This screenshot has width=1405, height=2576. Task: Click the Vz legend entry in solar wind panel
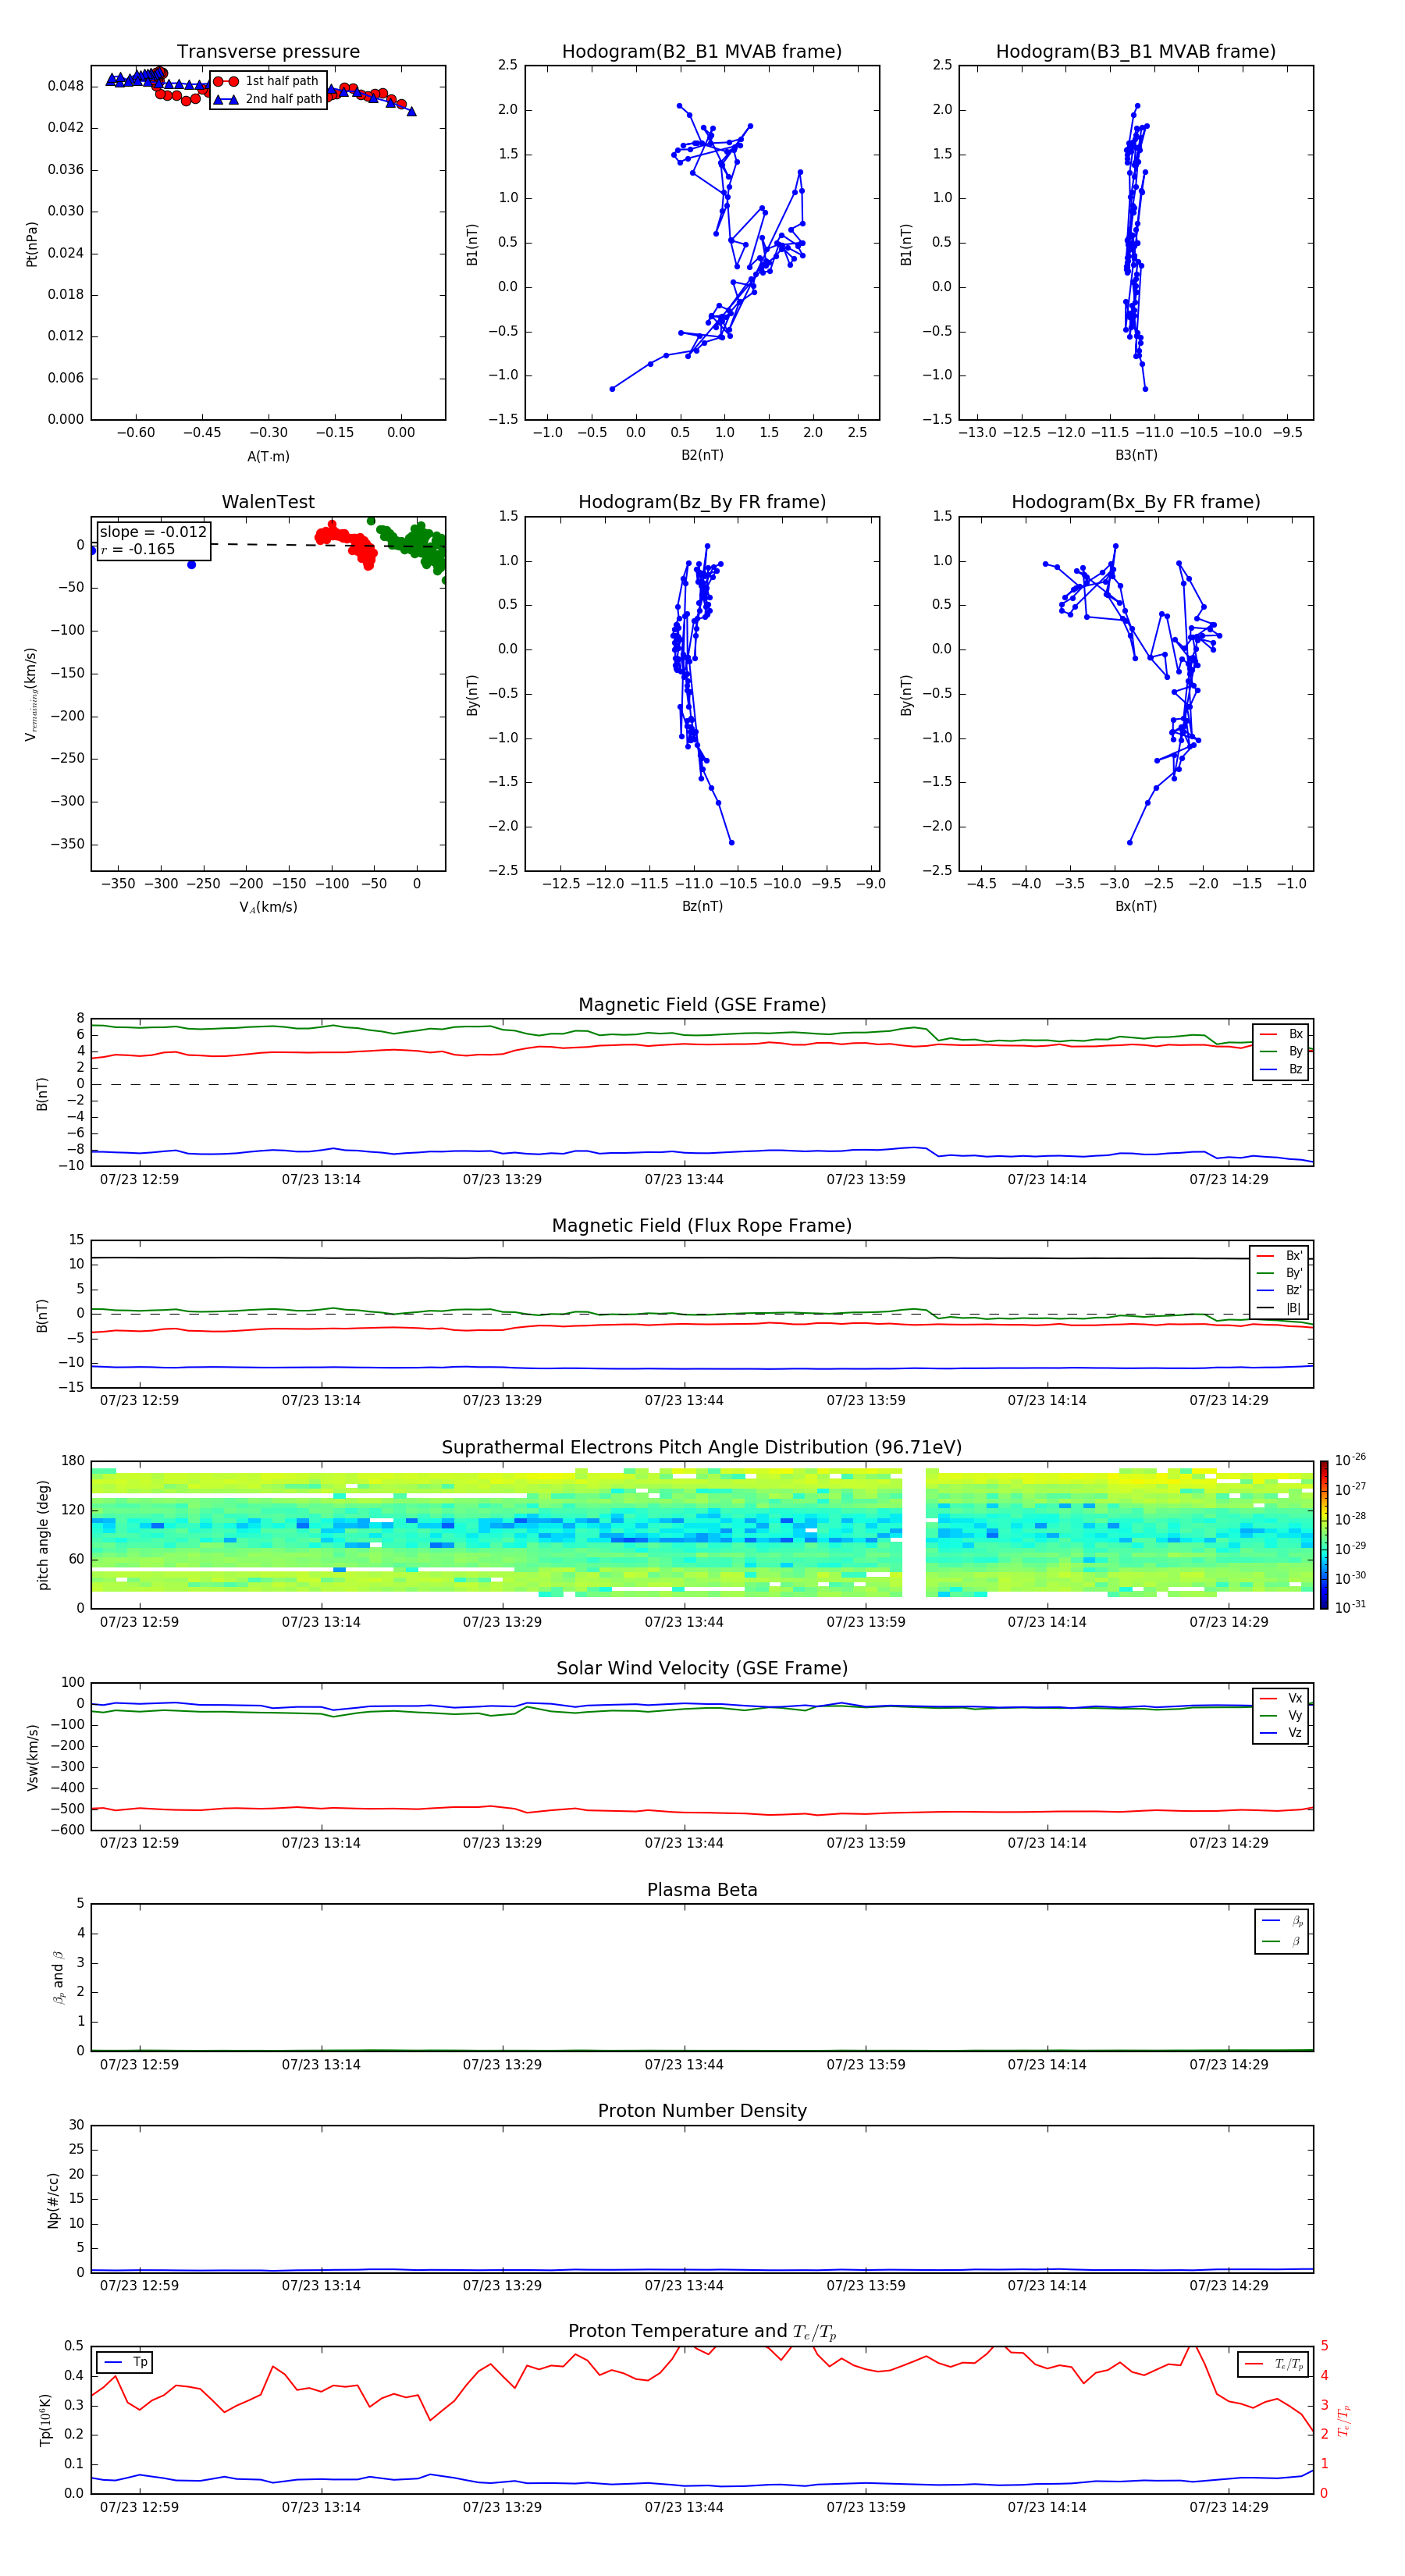1281,1733
